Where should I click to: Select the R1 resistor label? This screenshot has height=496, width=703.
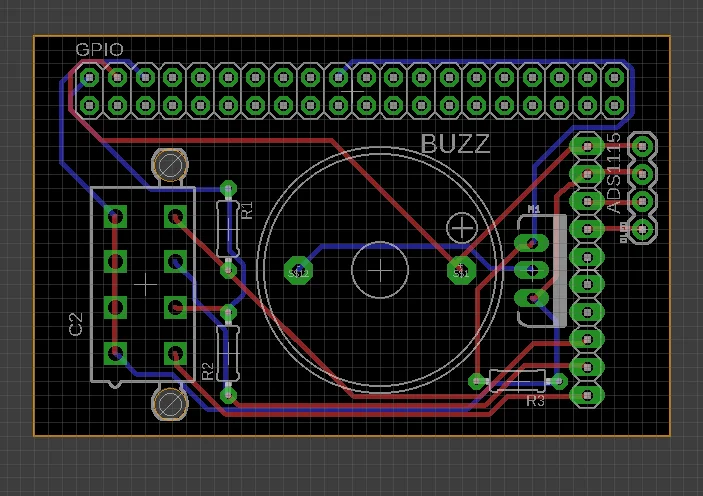247,210
